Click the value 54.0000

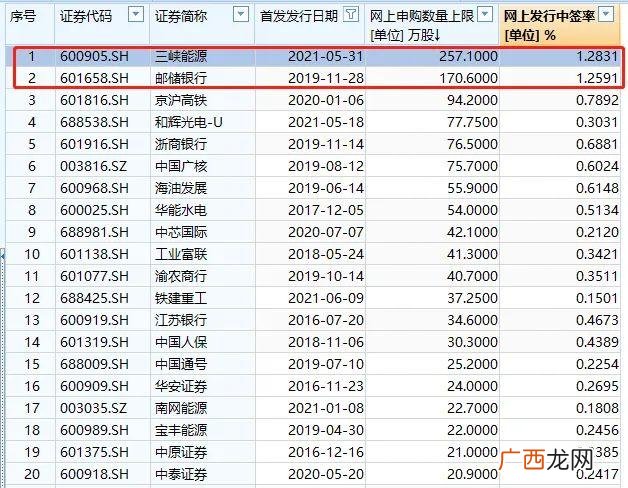point(472,210)
